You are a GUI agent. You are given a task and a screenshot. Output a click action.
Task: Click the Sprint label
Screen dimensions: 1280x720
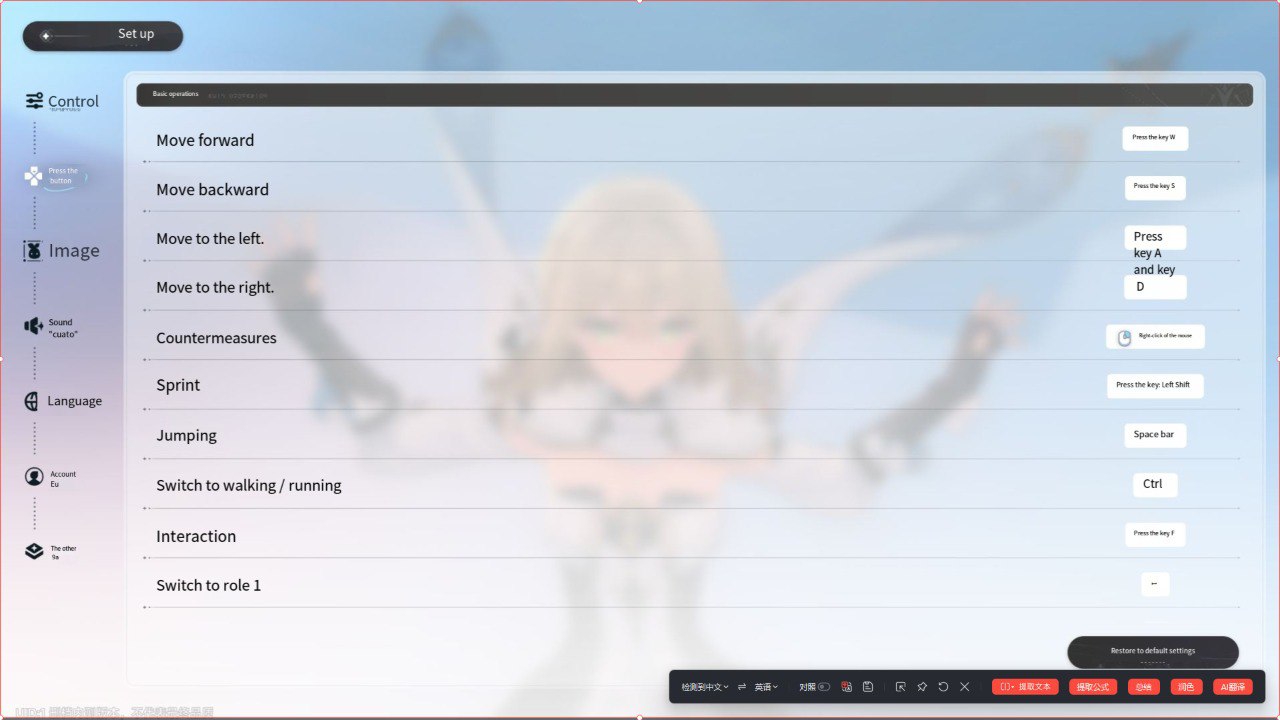(x=178, y=385)
